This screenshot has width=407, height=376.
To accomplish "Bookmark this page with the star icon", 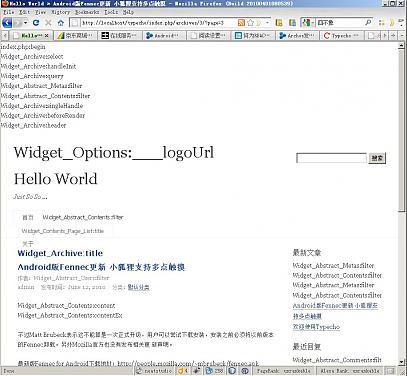I will [250, 23].
